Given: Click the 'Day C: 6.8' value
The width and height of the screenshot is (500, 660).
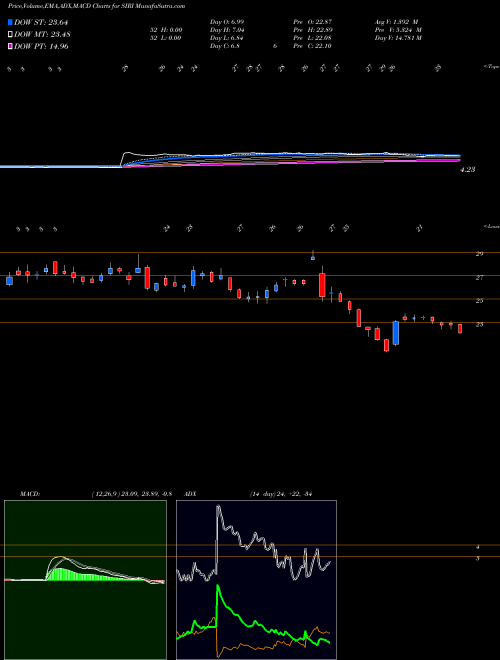Looking at the screenshot, I should (x=225, y=46).
